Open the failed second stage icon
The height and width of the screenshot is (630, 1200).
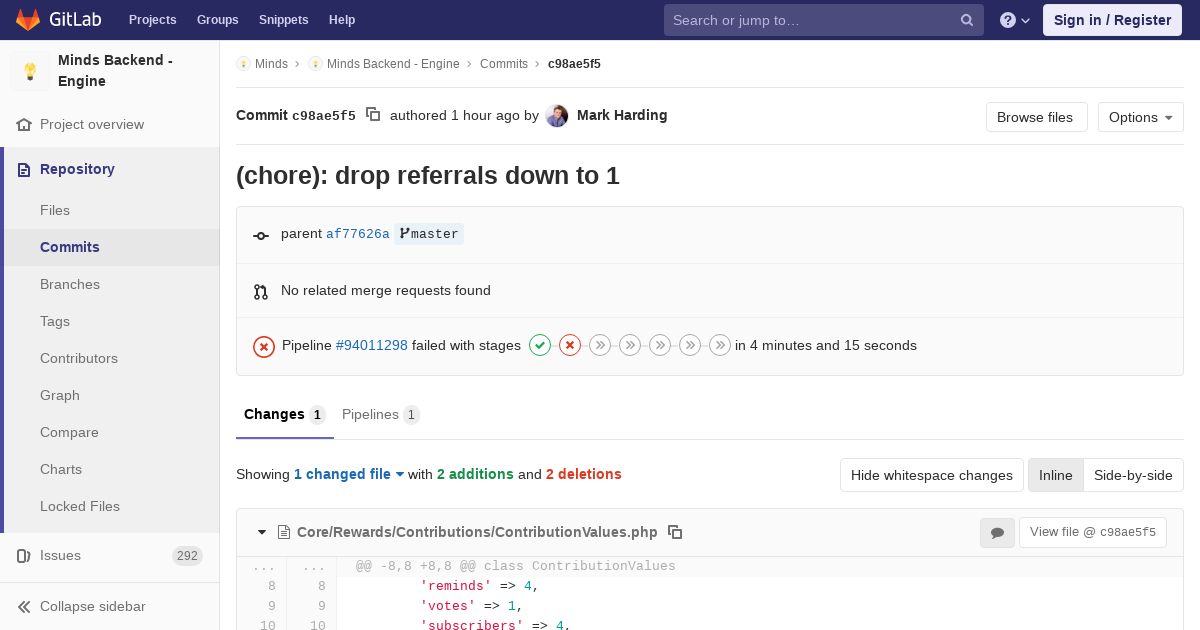[570, 345]
